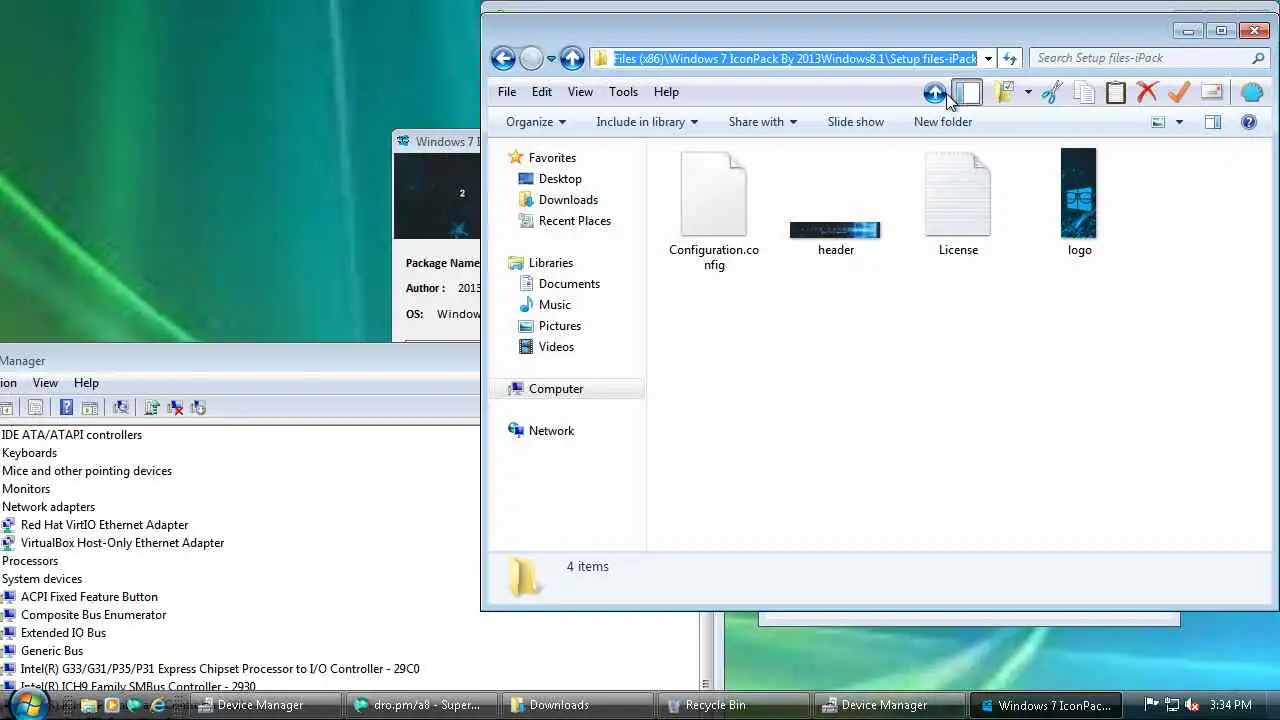
Task: Open recent pages dropdown near forward button
Action: tap(551, 59)
